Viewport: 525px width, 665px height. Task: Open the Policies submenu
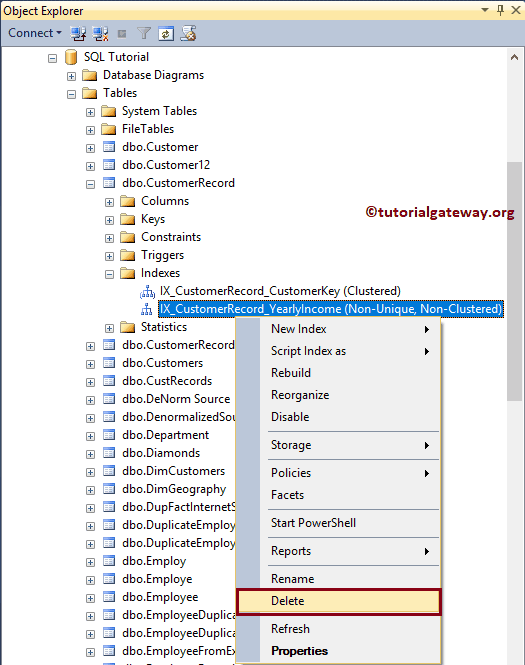338,473
